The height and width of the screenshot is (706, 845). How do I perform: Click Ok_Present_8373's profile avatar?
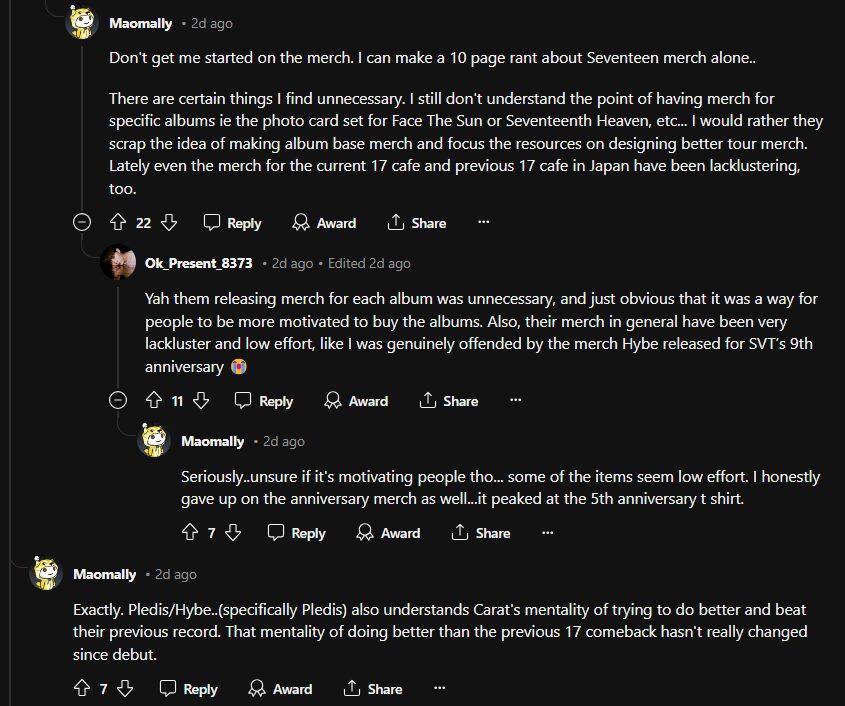(119, 263)
